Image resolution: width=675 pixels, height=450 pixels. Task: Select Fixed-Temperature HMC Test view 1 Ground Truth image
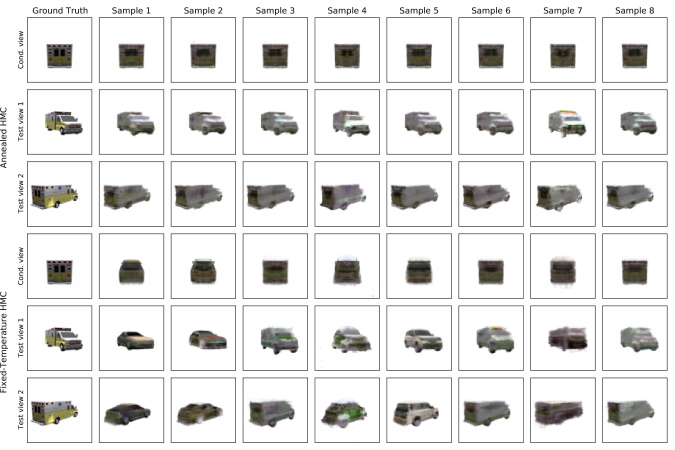[x=59, y=338]
